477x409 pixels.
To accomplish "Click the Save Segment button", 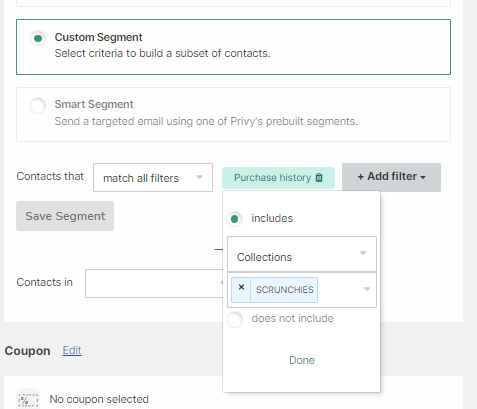I will click(x=65, y=216).
